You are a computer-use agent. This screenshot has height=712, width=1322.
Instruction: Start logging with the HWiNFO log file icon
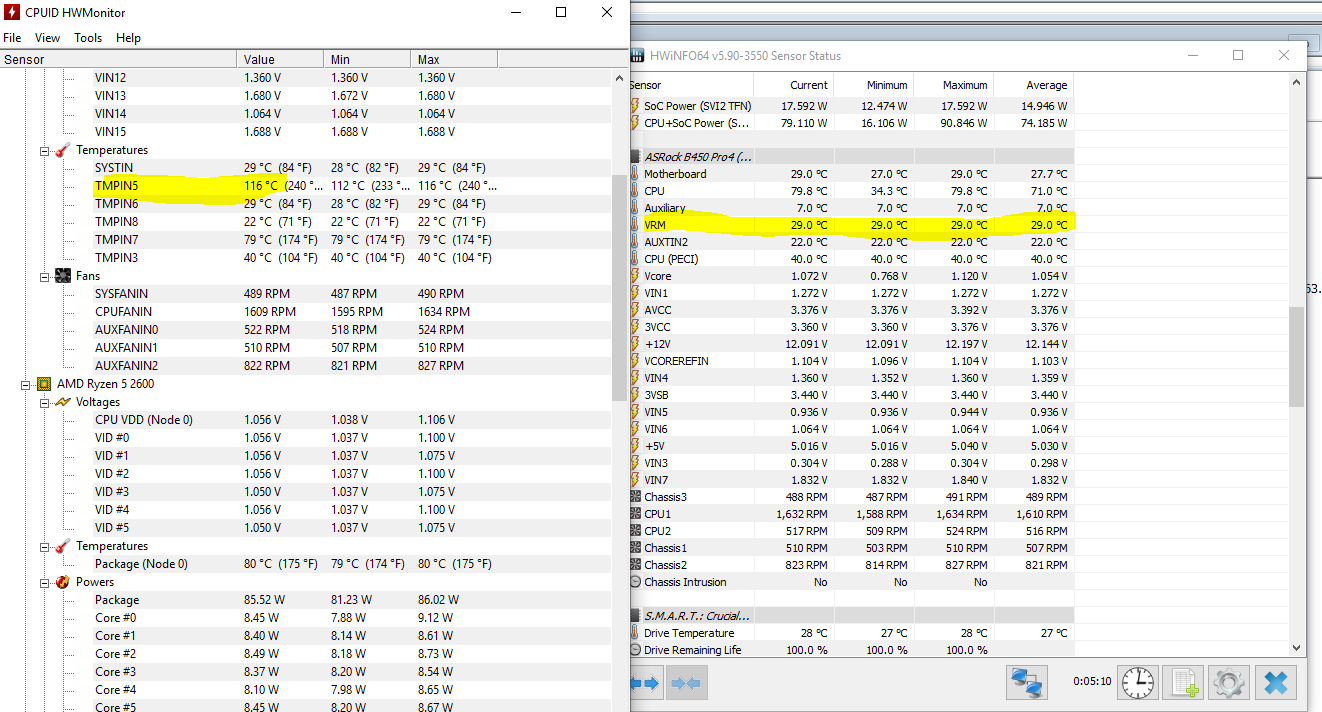1185,683
